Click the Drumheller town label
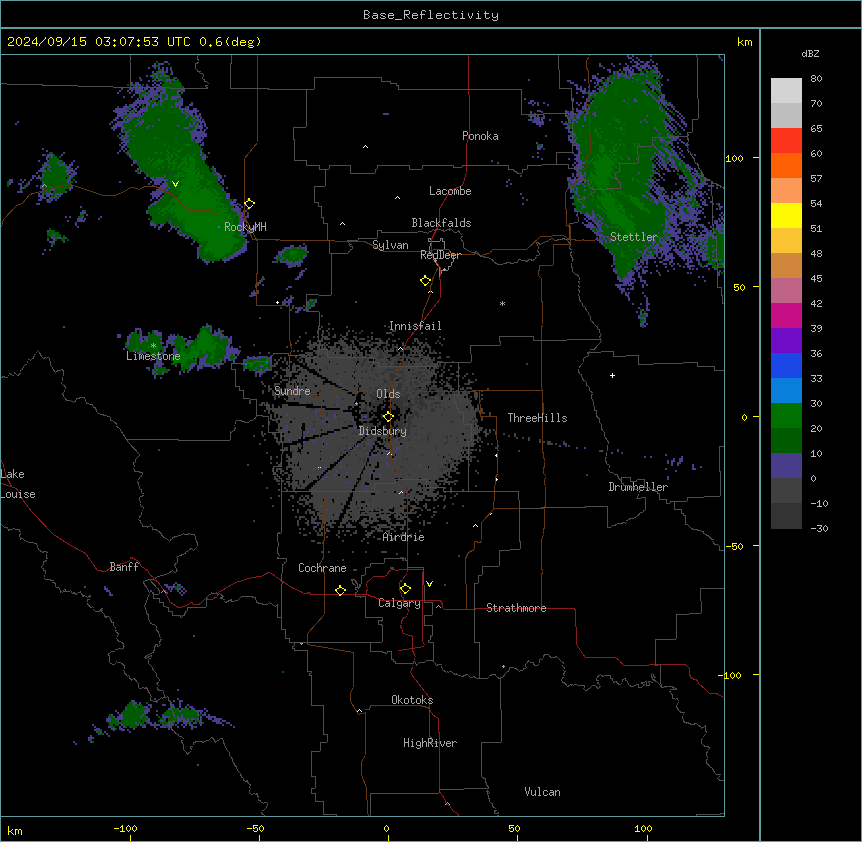 click(x=638, y=487)
